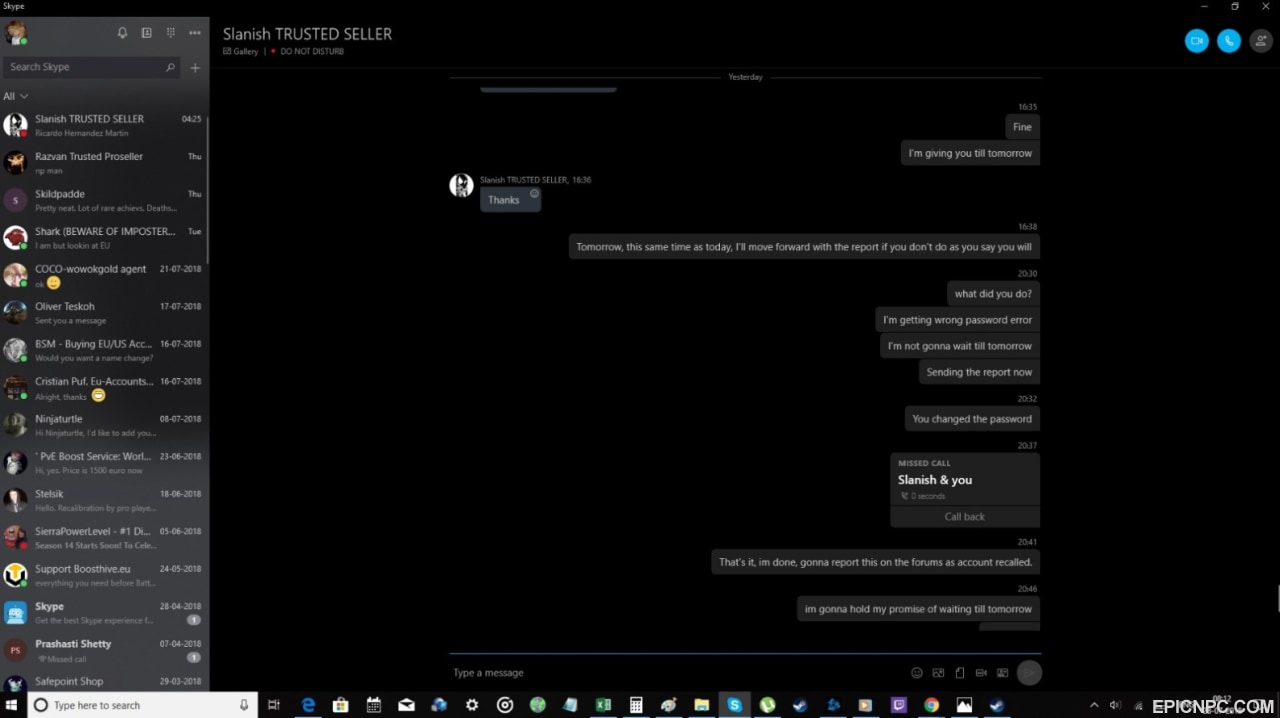Attach a file to the message
Image resolution: width=1280 pixels, height=718 pixels.
point(960,673)
